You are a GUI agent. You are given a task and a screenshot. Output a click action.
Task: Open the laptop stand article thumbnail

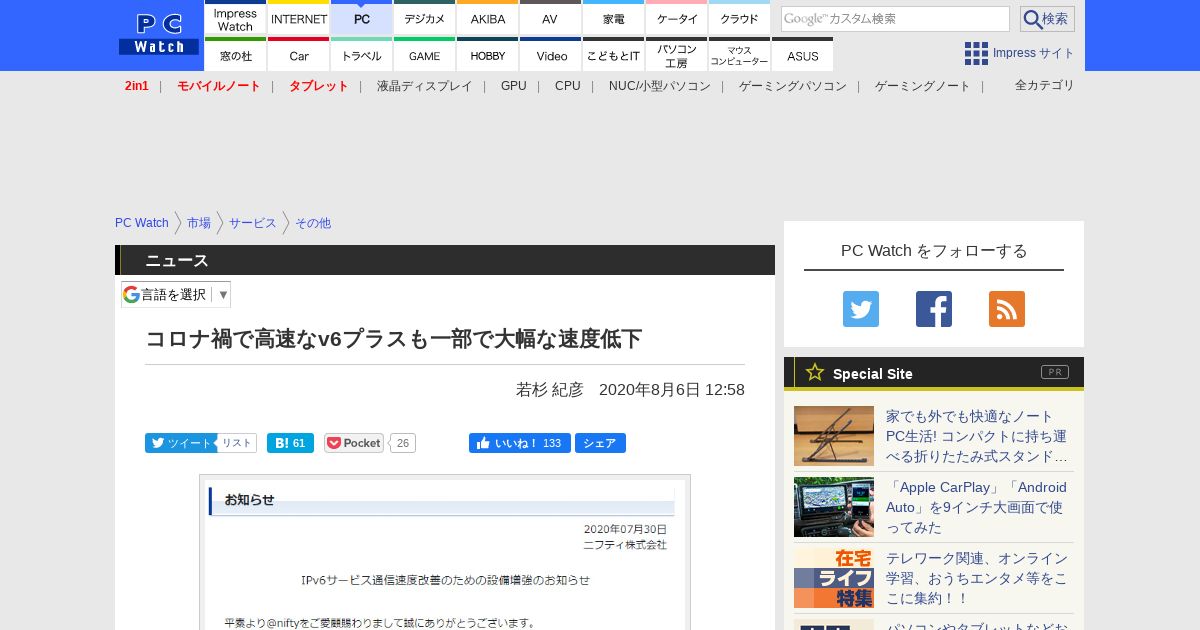tap(834, 436)
